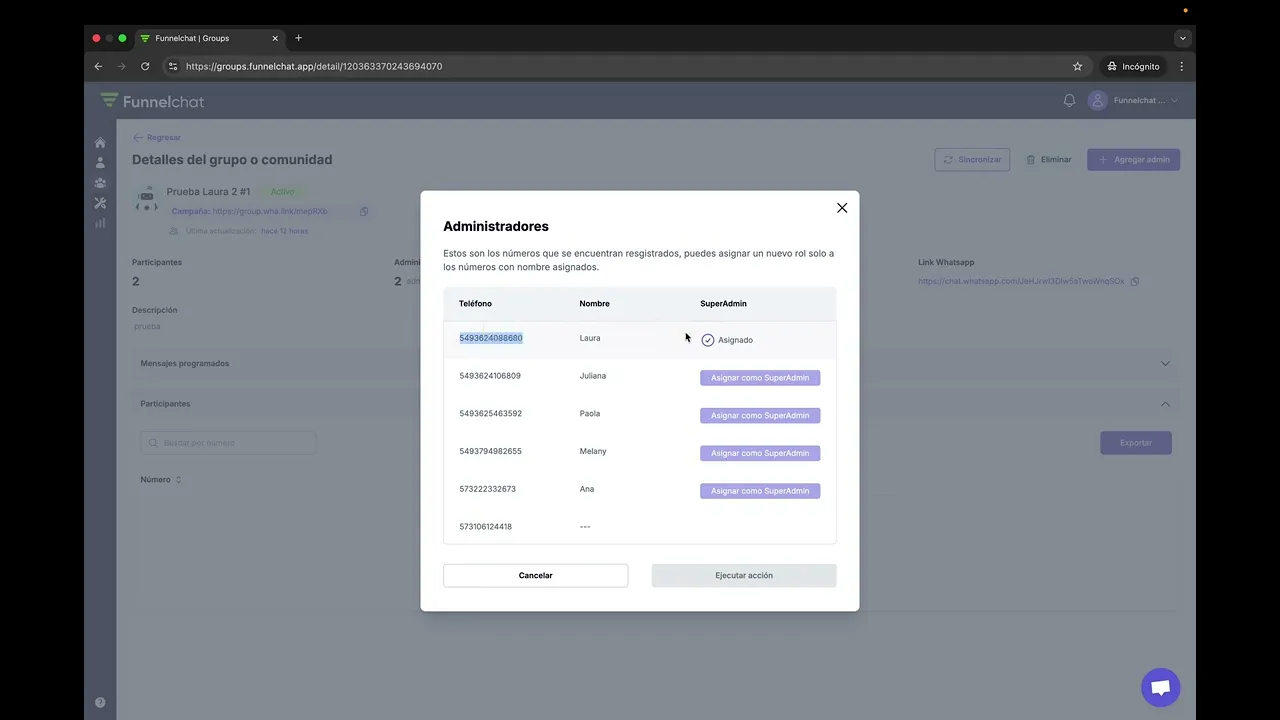Screen dimensions: 1280x720
Task: Open a new browser tab
Action: click(x=298, y=38)
